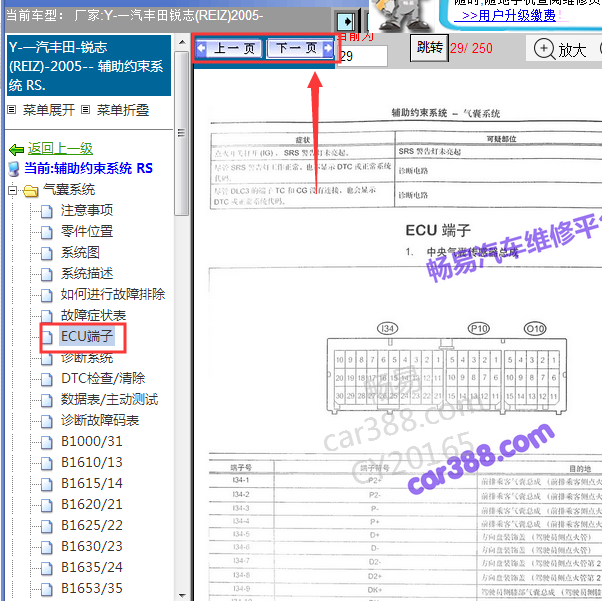Click the green back arrow icon
Screen dimensions: 602x601
click(x=17, y=149)
